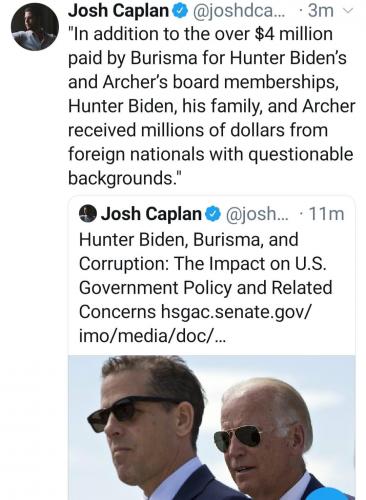Open Josh Caplan name in quoted tweet
The width and height of the screenshot is (366, 500).
(x=151, y=214)
